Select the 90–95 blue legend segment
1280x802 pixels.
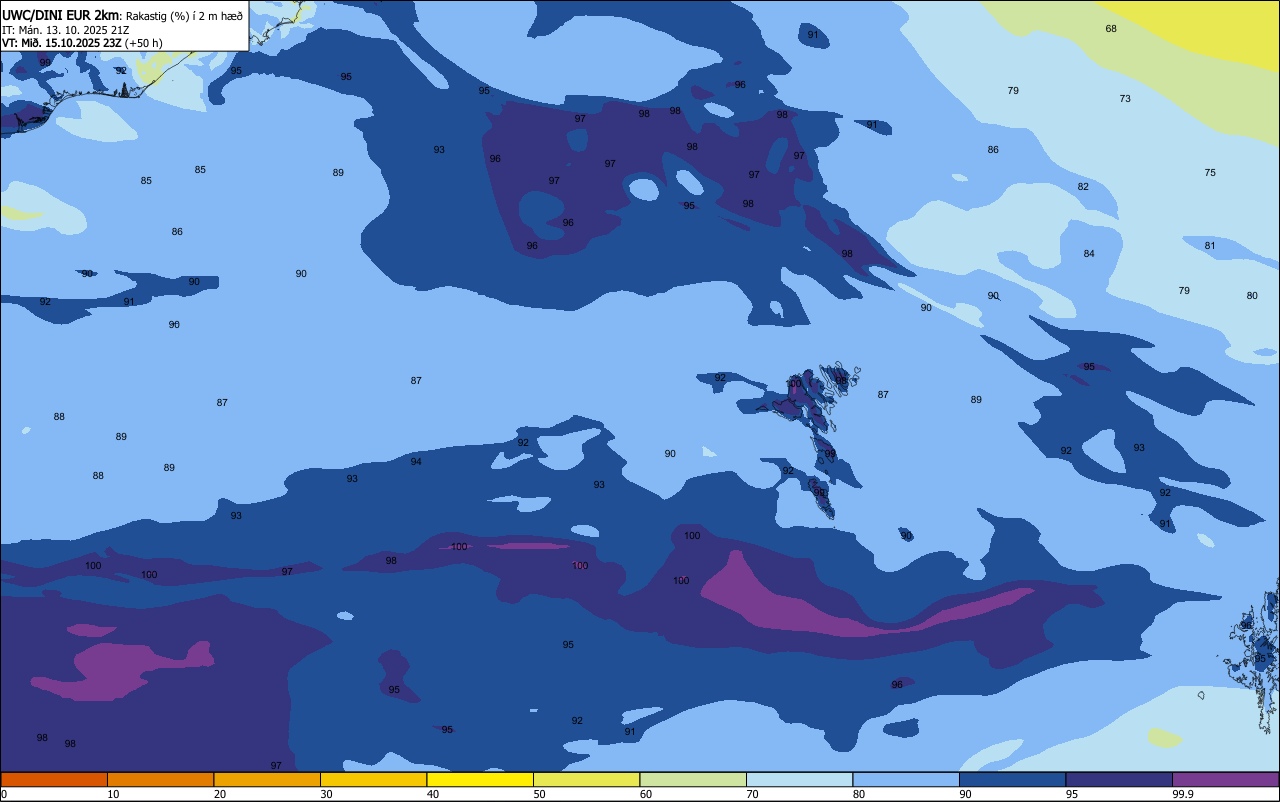(x=1012, y=779)
